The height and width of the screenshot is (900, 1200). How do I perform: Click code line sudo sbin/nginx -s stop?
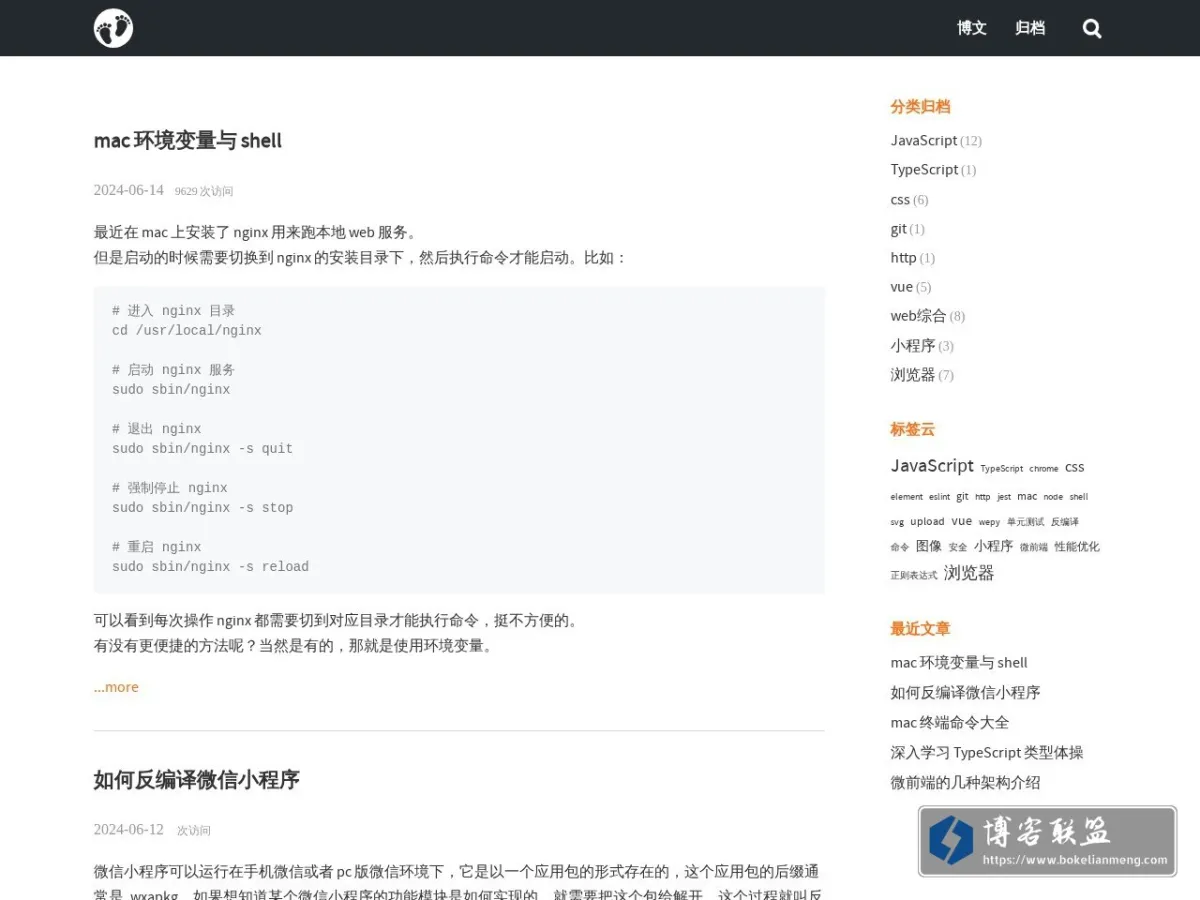tap(203, 508)
